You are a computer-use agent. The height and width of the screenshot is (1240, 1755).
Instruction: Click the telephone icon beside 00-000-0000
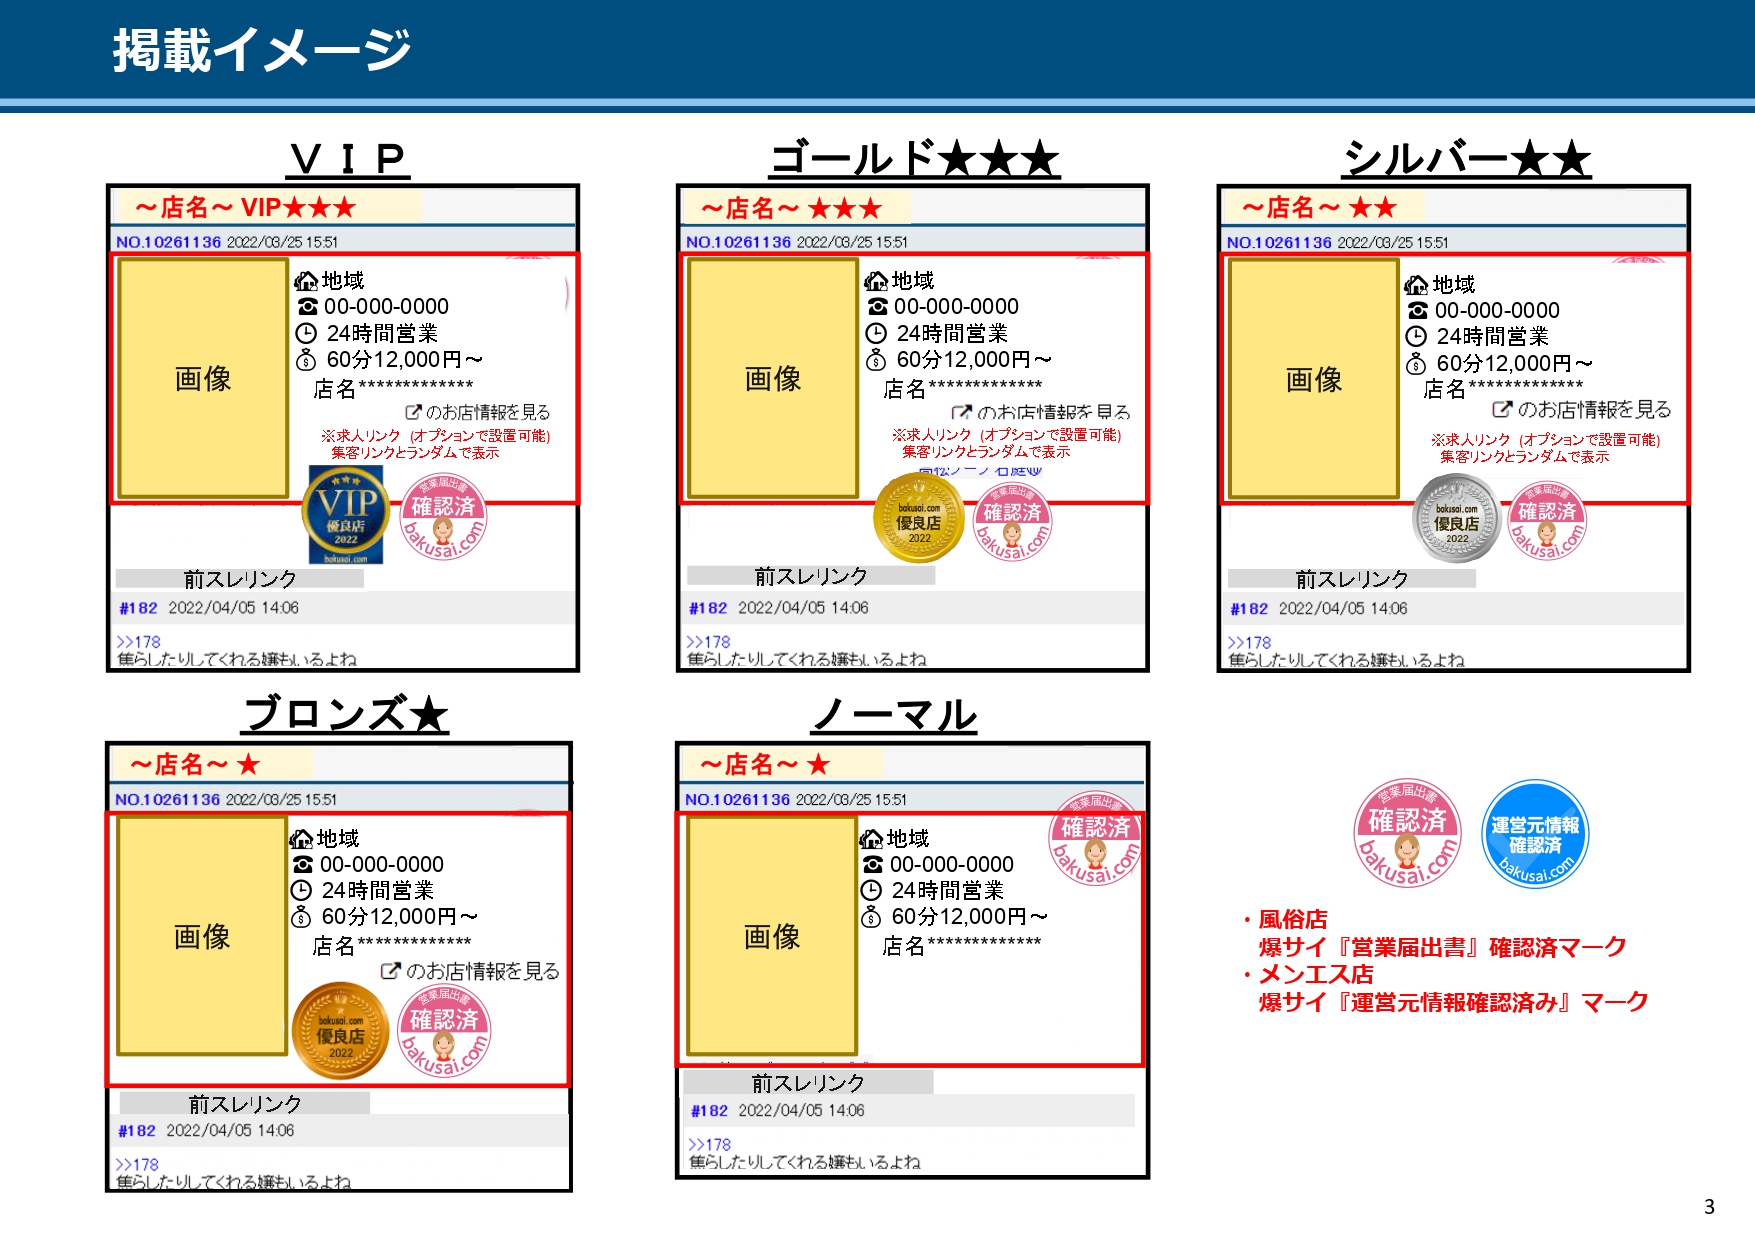307,307
